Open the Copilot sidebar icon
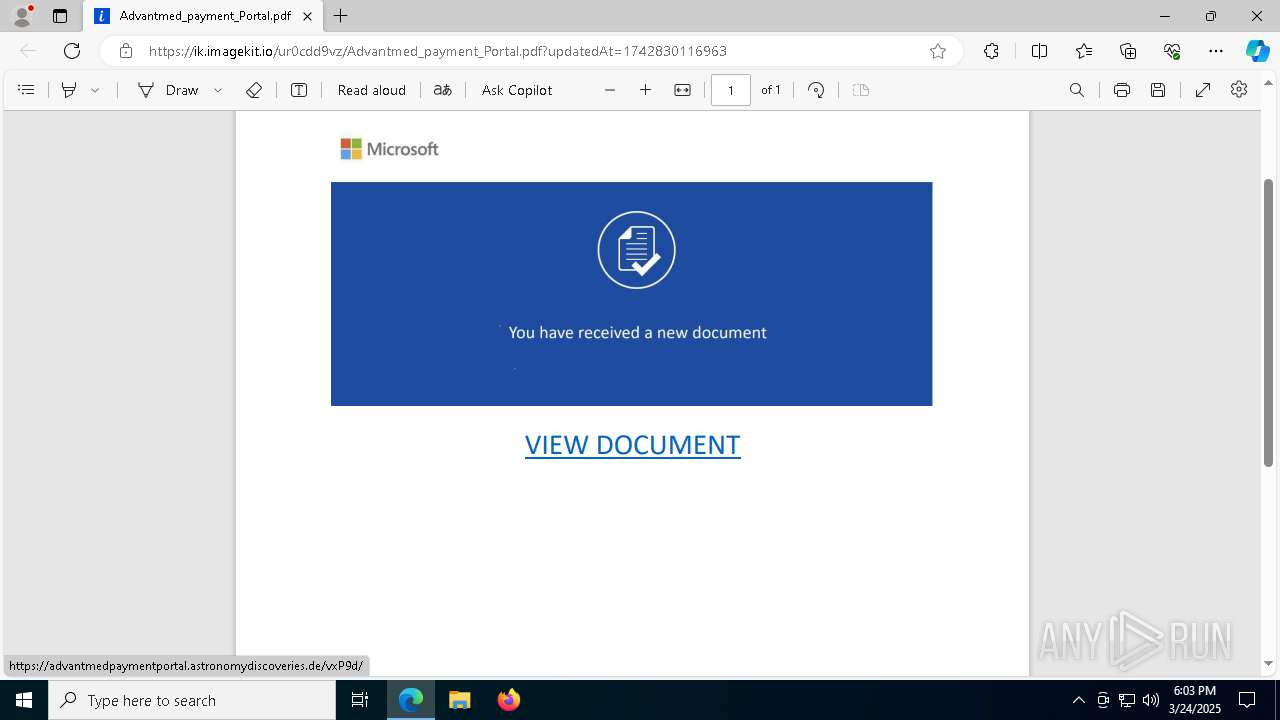Image resolution: width=1280 pixels, height=720 pixels. 1257,51
